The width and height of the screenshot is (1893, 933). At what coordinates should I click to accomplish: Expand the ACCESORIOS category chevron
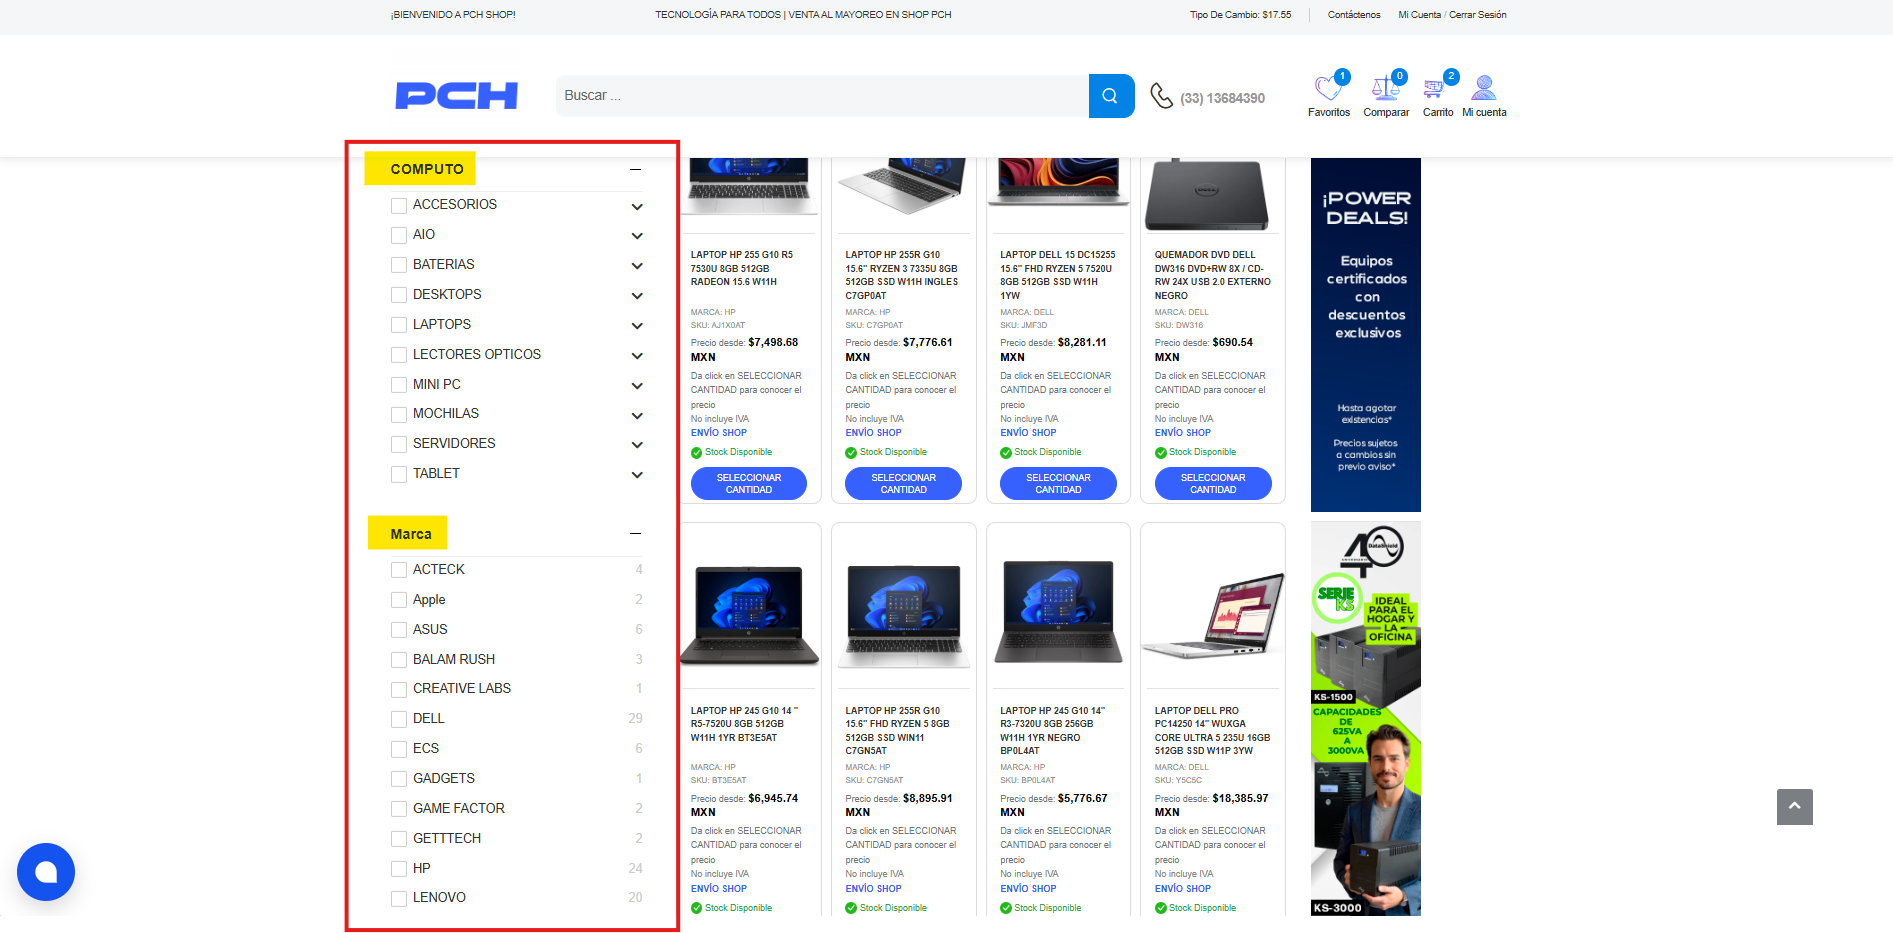637,207
